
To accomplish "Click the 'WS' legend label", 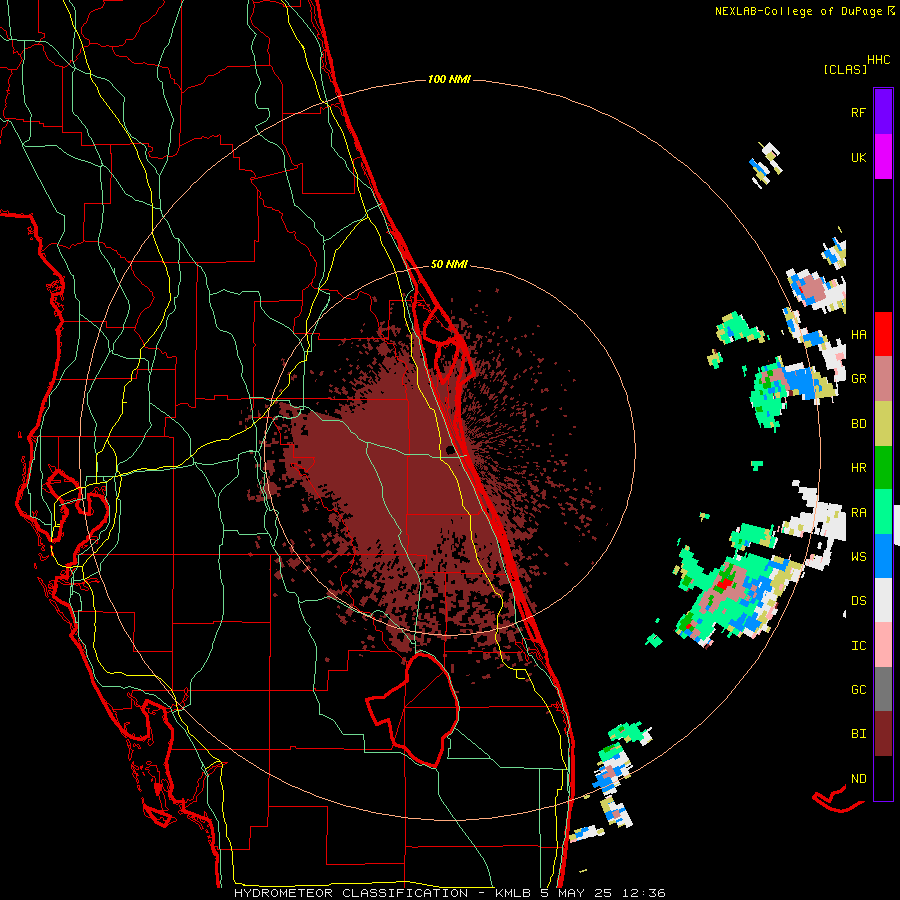I will [858, 557].
